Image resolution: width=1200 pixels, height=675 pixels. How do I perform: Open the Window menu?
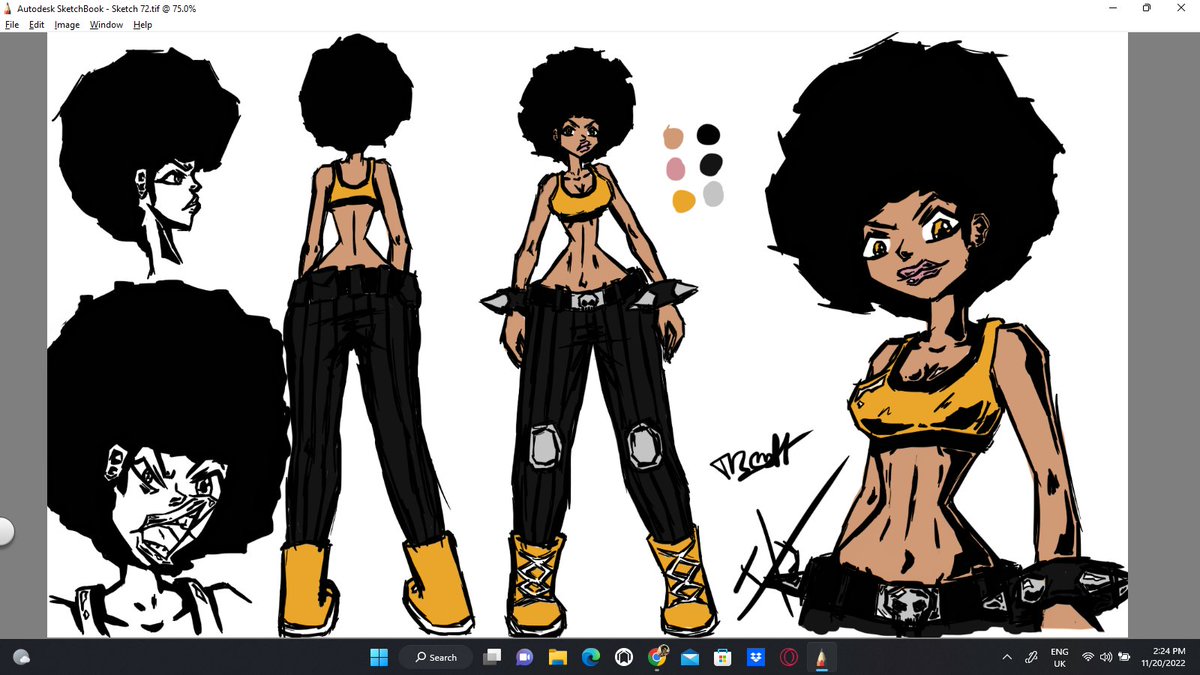[x=106, y=24]
